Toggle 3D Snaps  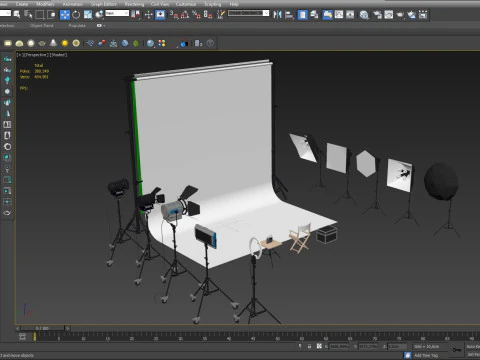coord(174,14)
